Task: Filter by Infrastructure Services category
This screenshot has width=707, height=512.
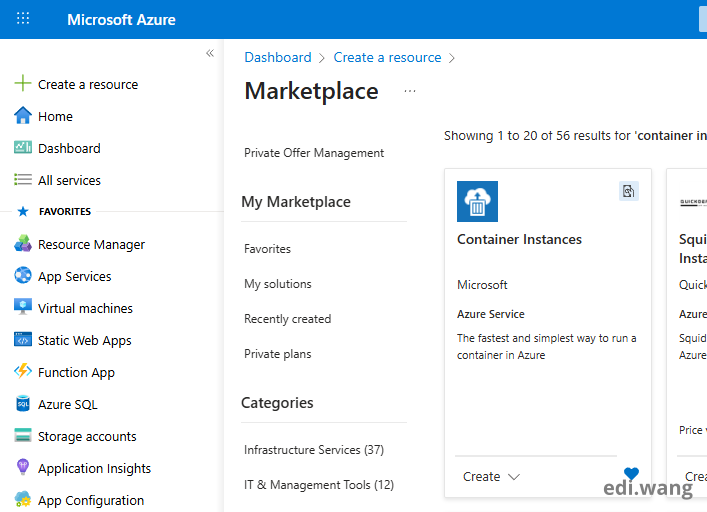Action: tap(313, 450)
